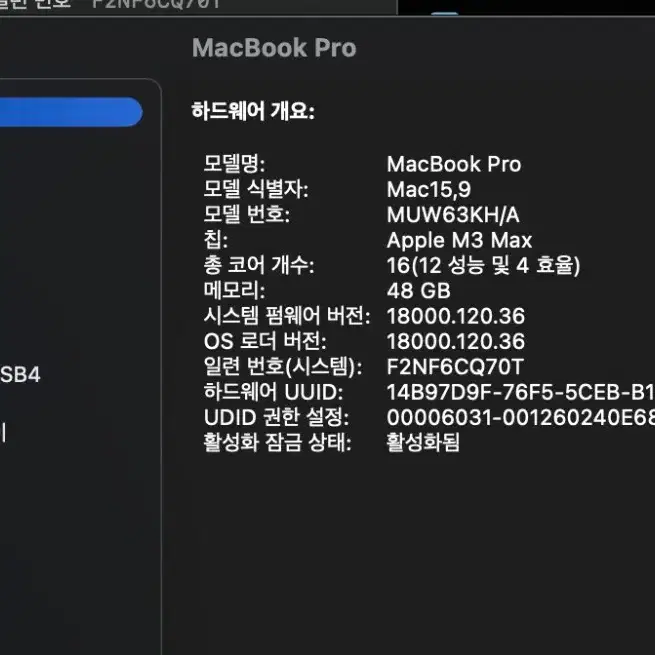Image resolution: width=655 pixels, height=655 pixels.
Task: Select the 48 GB memory value
Action: [419, 291]
